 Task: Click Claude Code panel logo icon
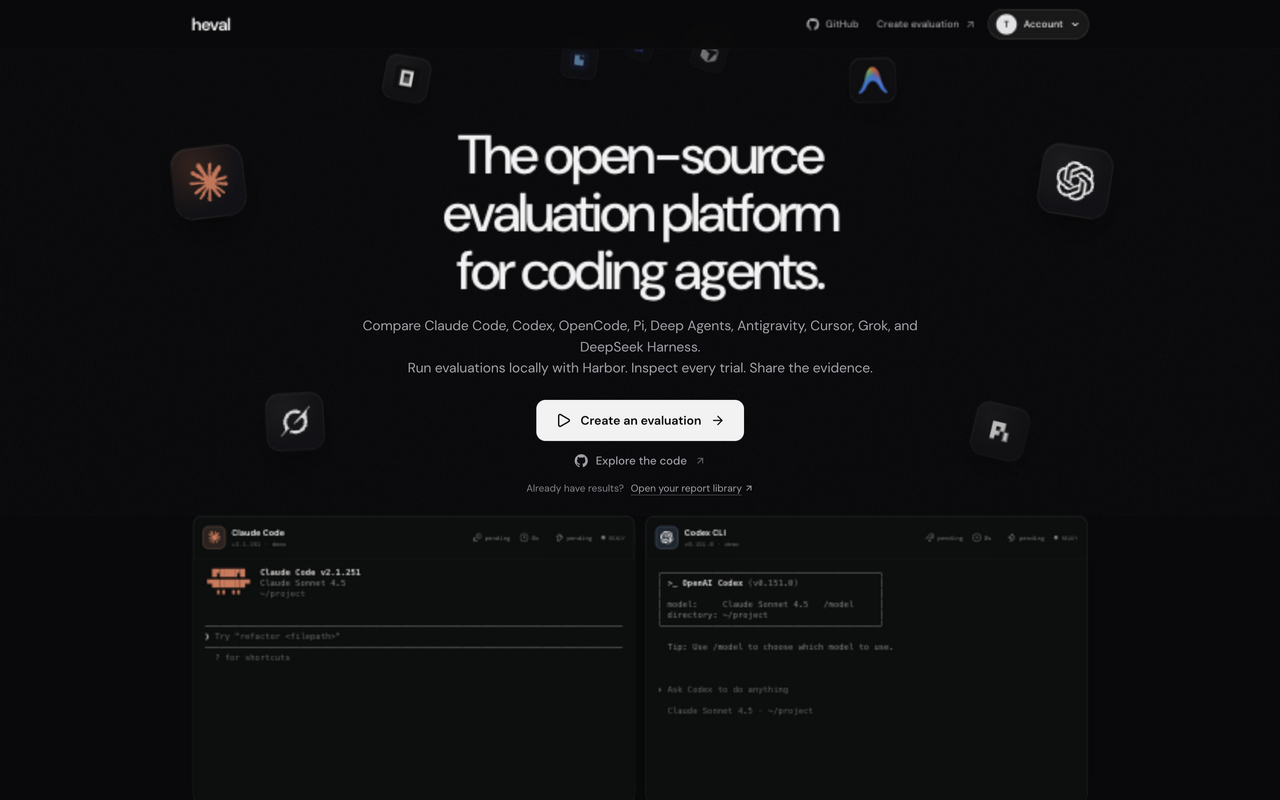pos(214,537)
